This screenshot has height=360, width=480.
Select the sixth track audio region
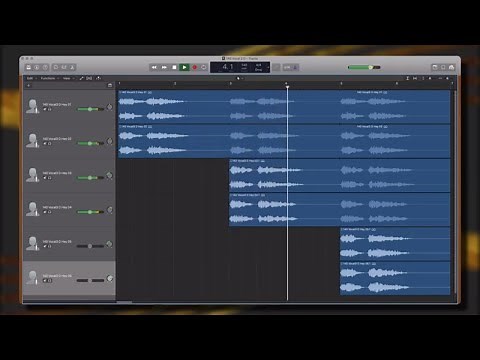click(395, 278)
